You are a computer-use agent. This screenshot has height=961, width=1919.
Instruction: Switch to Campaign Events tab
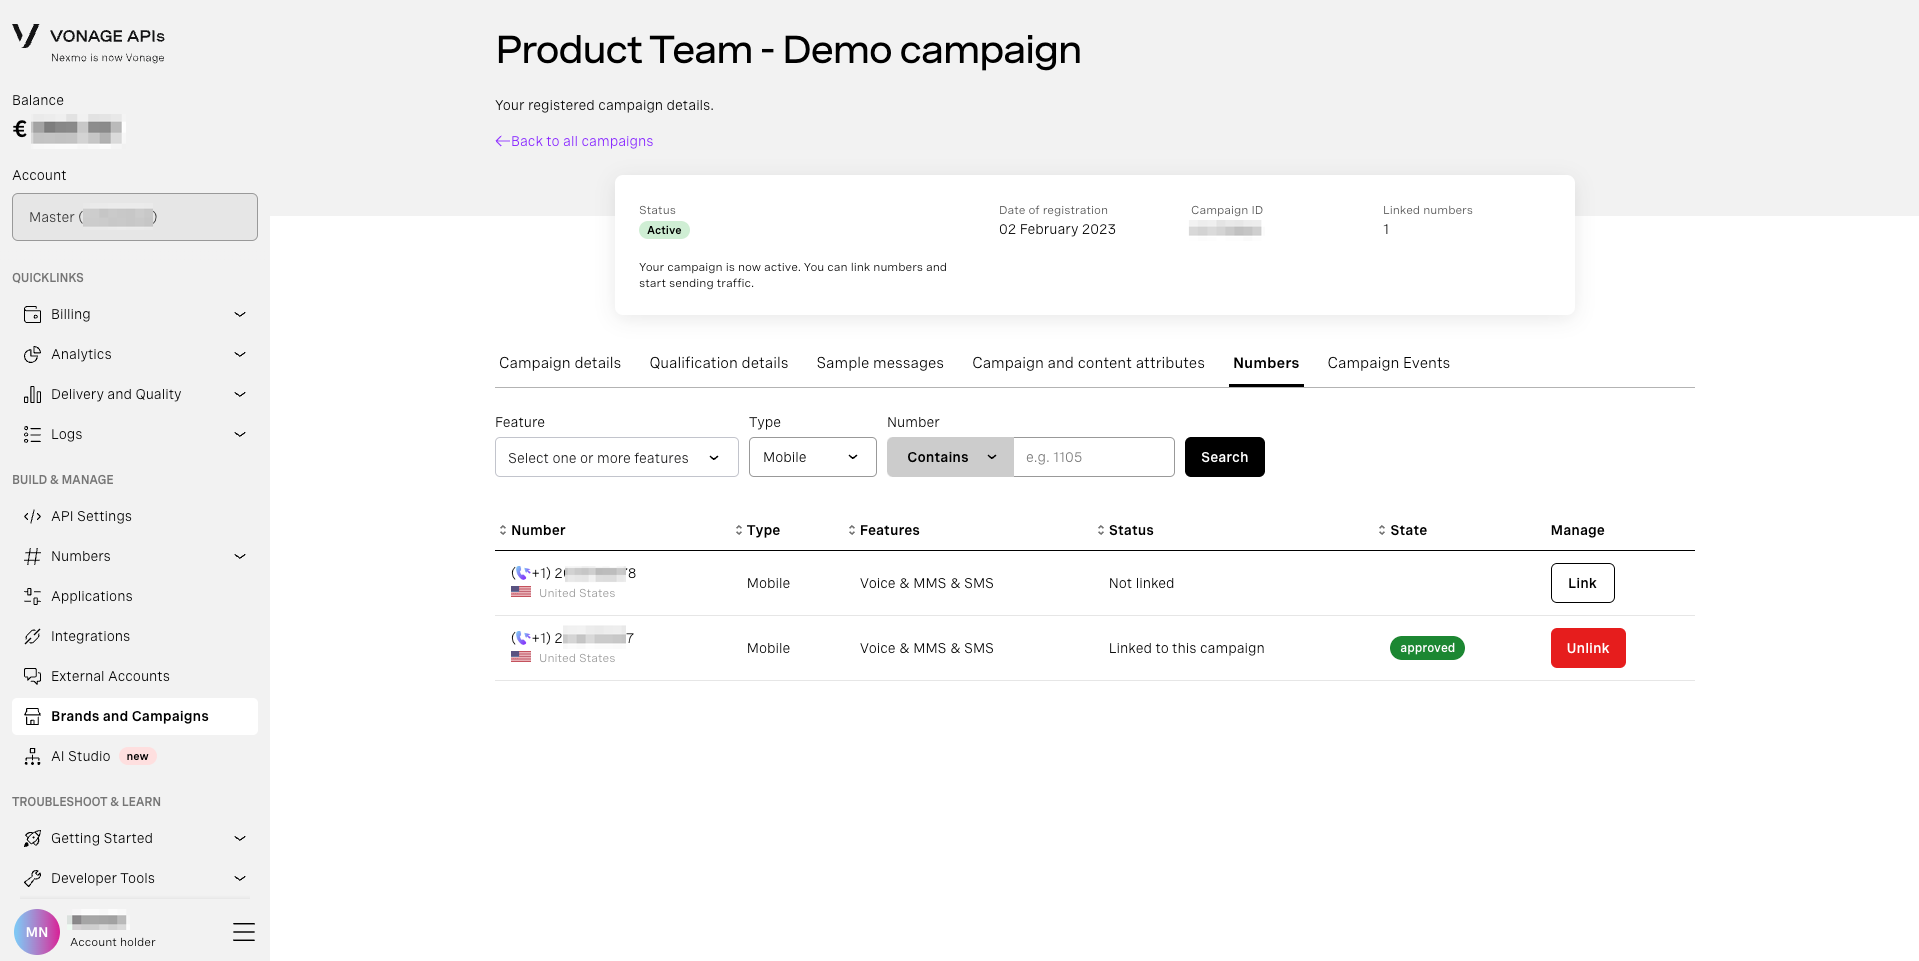(x=1388, y=363)
